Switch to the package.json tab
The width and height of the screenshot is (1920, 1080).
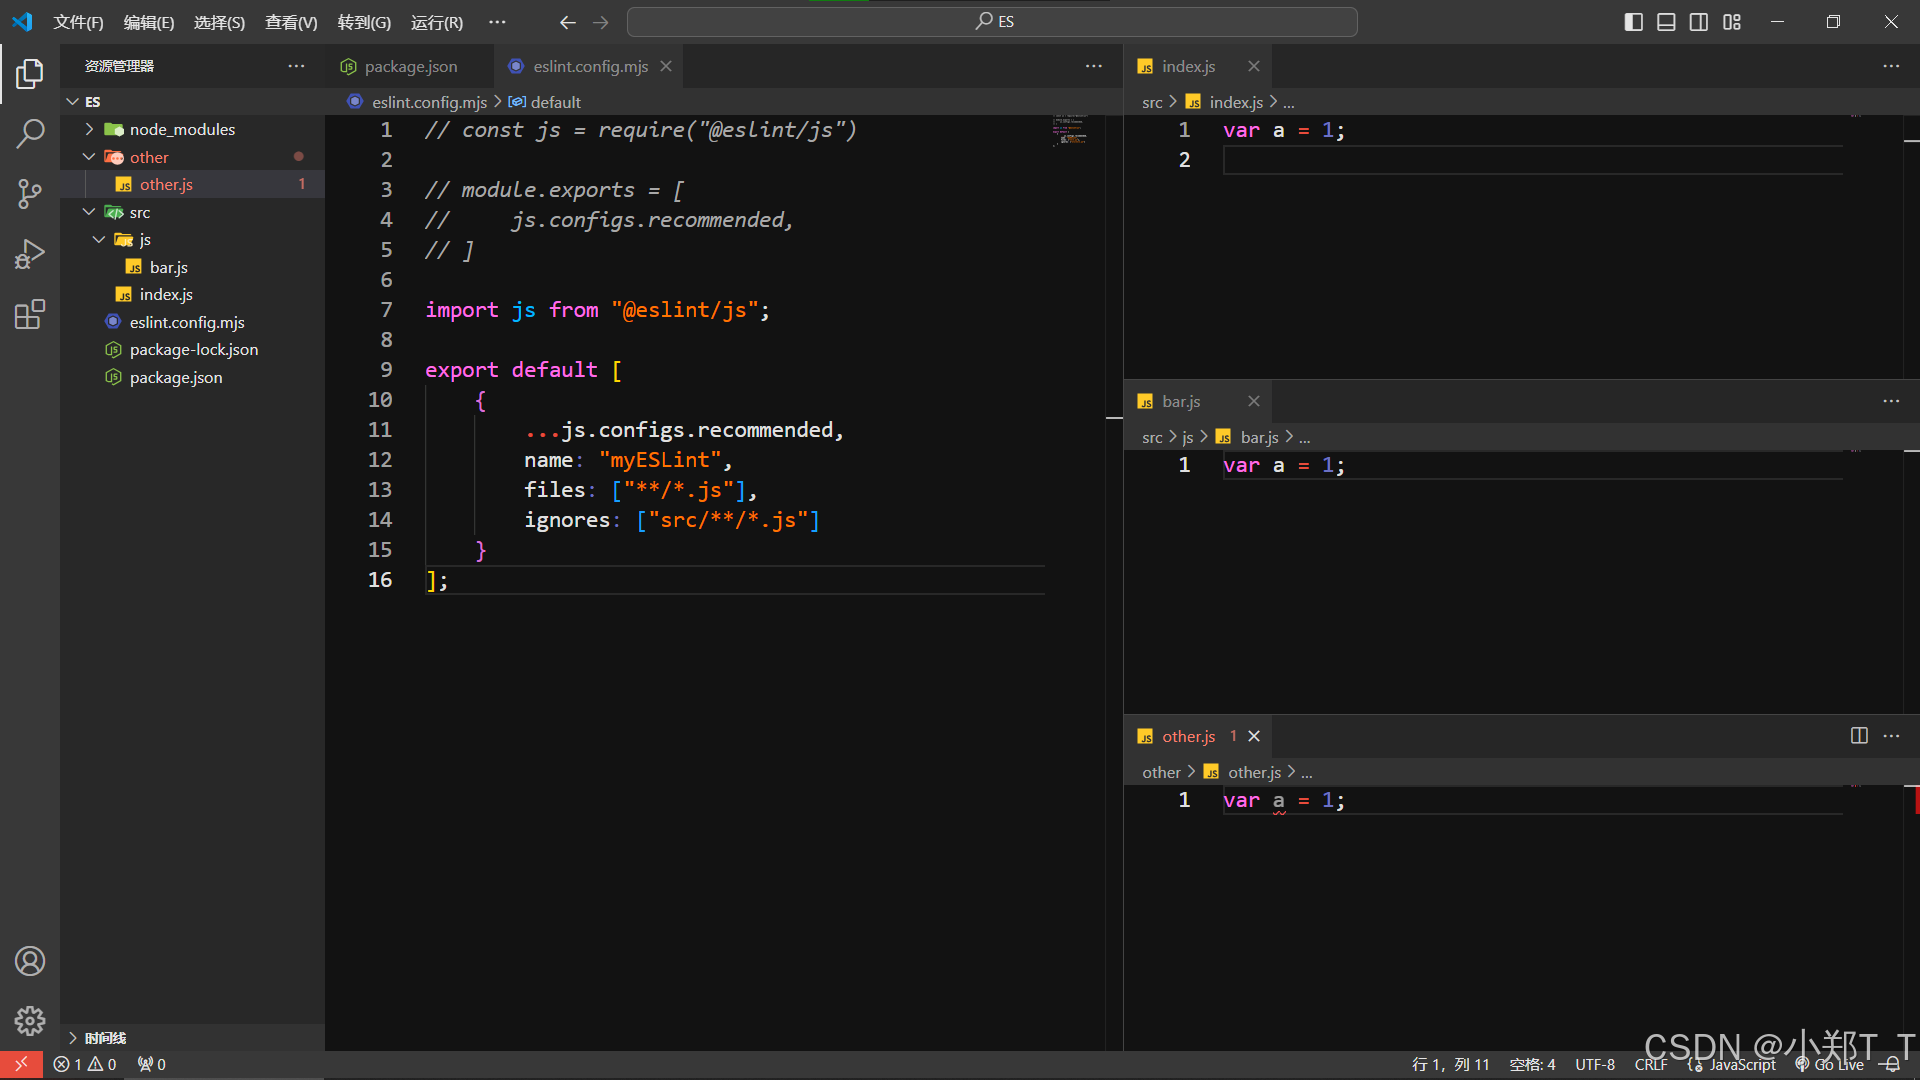(x=410, y=66)
